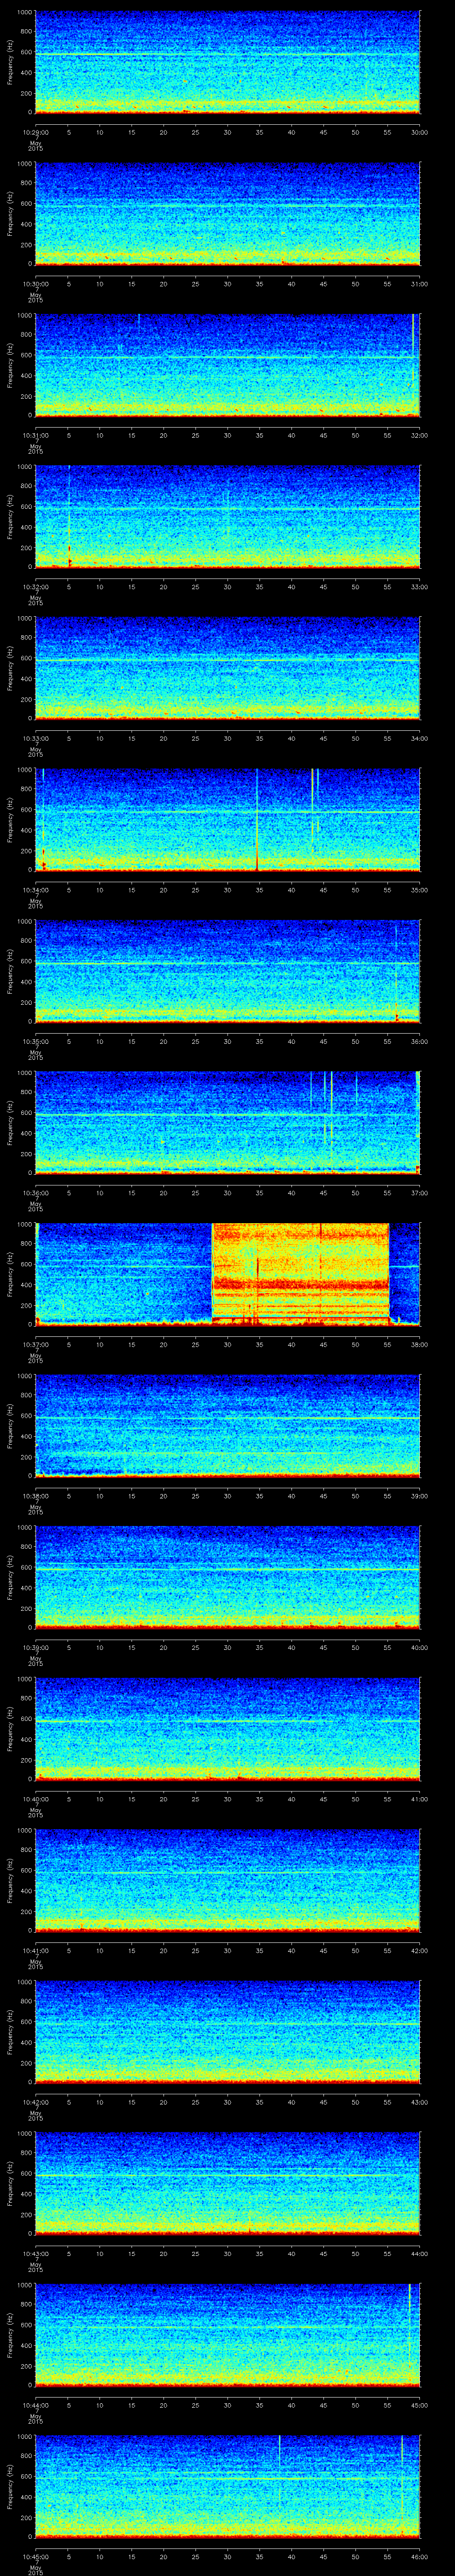Image resolution: width=455 pixels, height=2576 pixels.
Task: Select the spectrogram panel starting at 10:39:00
Action: [227, 1577]
